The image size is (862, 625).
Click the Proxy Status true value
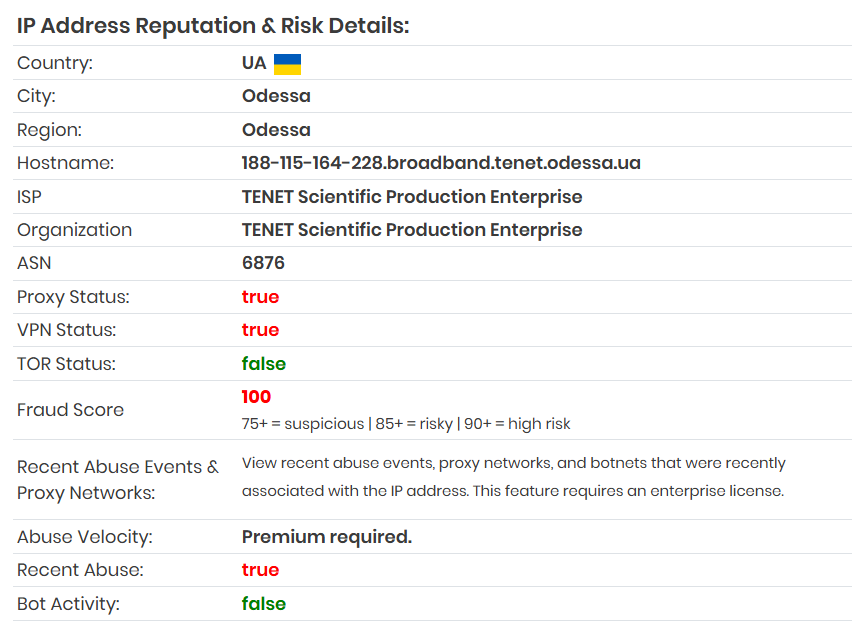pos(260,297)
